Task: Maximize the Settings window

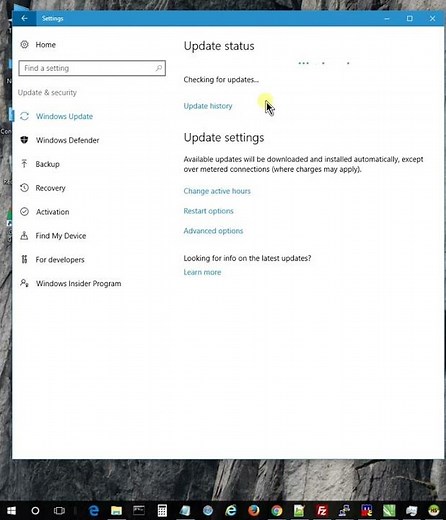Action: click(410, 19)
